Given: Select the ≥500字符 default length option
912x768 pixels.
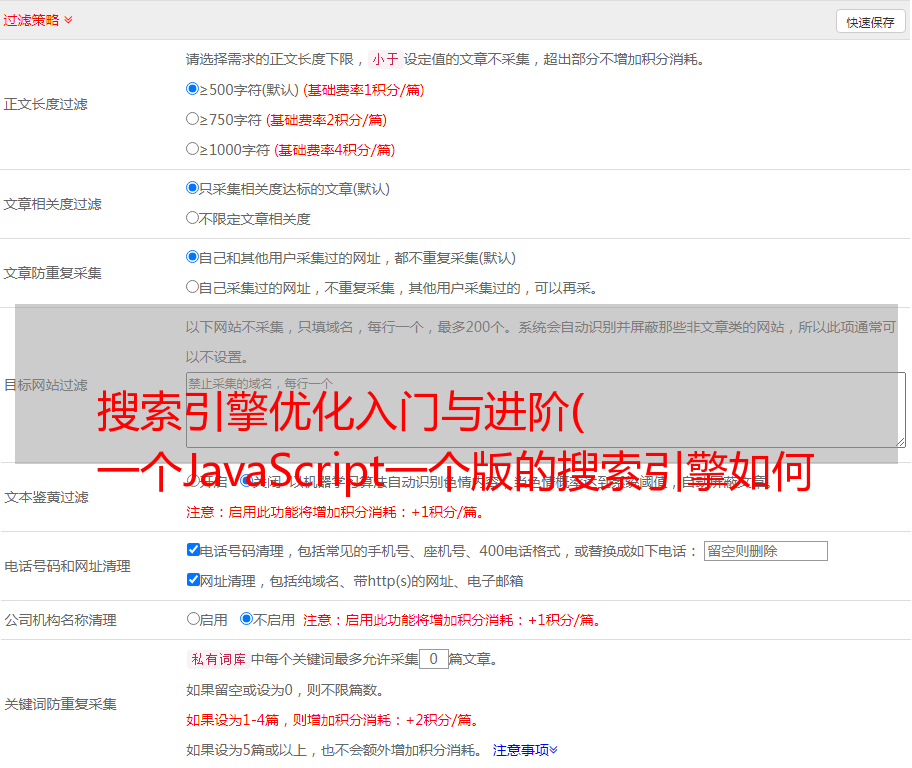Looking at the screenshot, I should (x=193, y=89).
